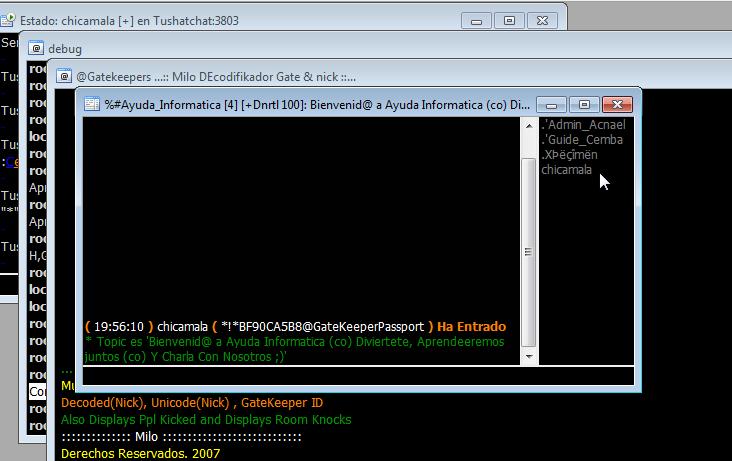
Task: Select user .'Admin_Acnael in nick list
Action: click(583, 125)
